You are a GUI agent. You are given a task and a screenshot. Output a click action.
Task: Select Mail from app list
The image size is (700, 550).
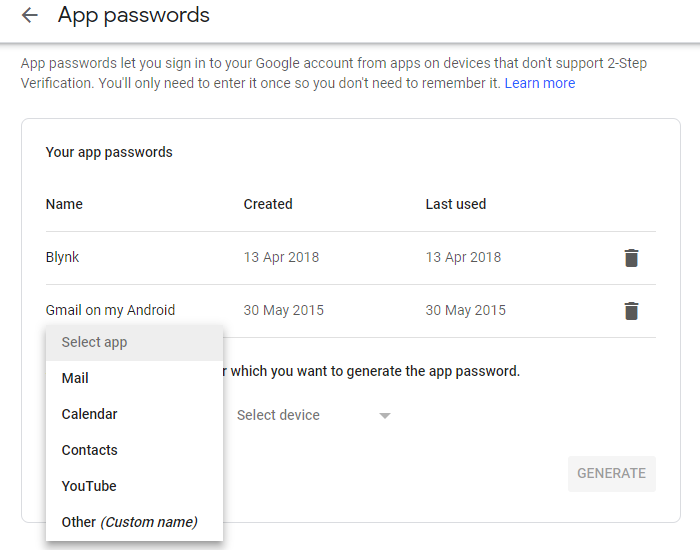point(75,378)
